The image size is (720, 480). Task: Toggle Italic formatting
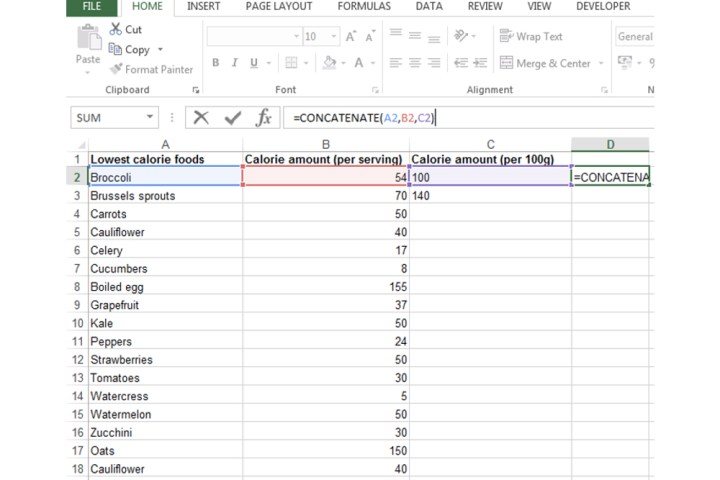pos(235,62)
